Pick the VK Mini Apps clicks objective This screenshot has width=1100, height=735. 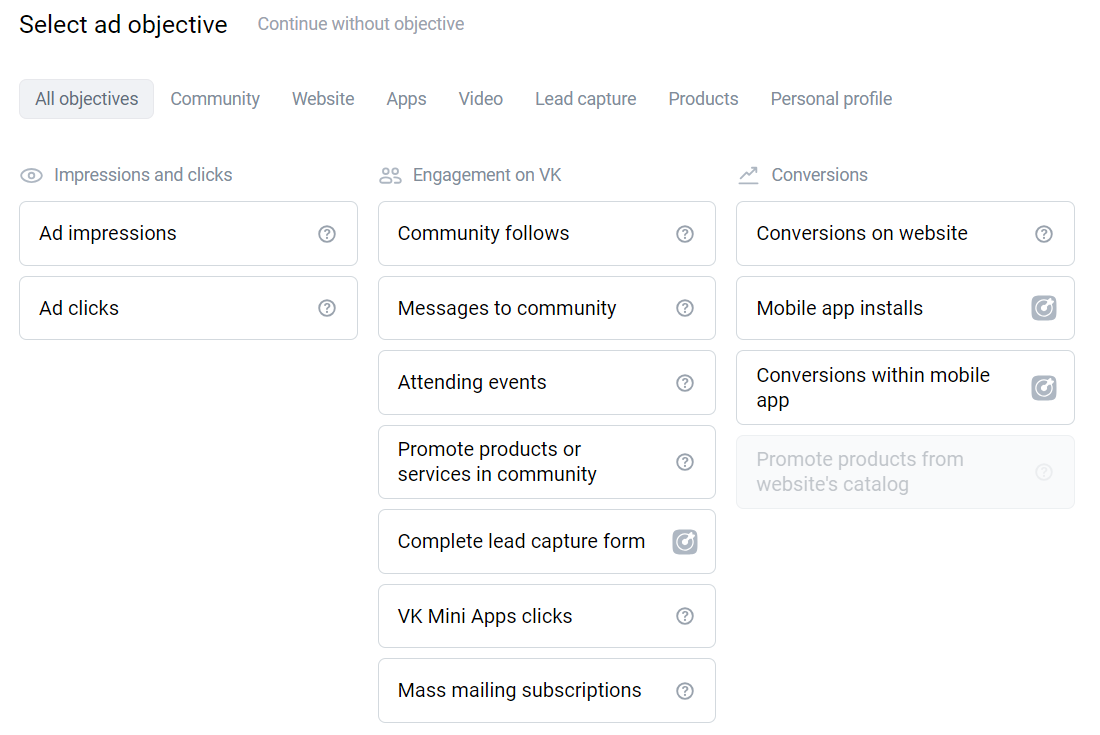pos(546,616)
